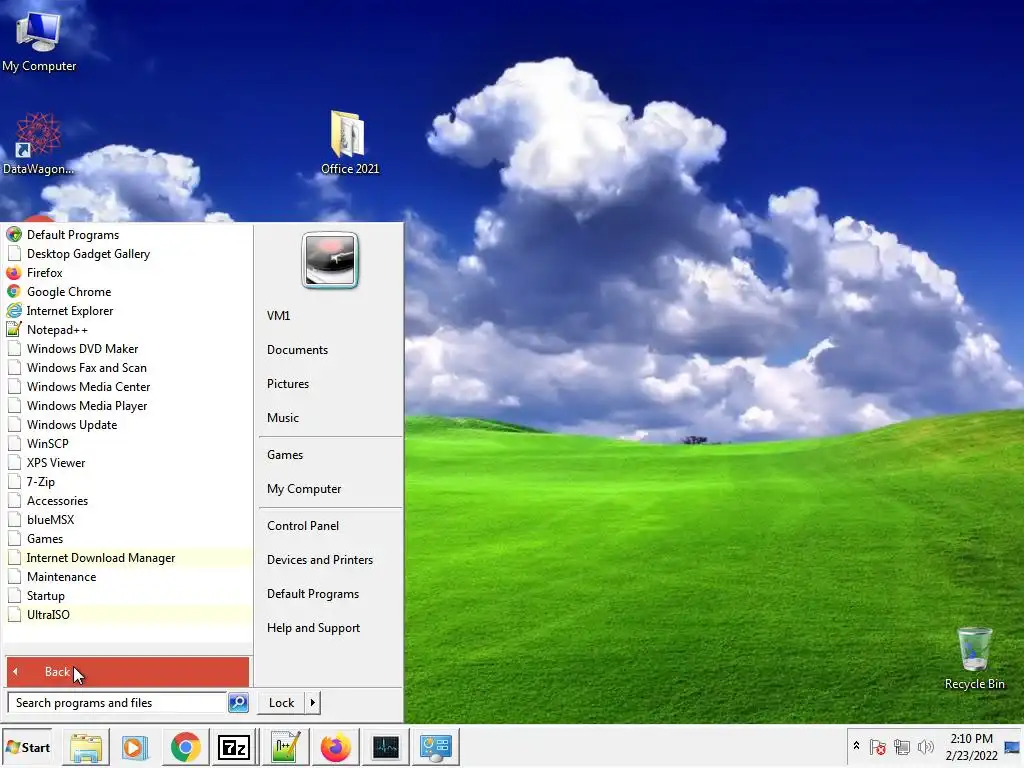
Task: Open Windows Media Player from the taskbar
Action: tap(135, 747)
